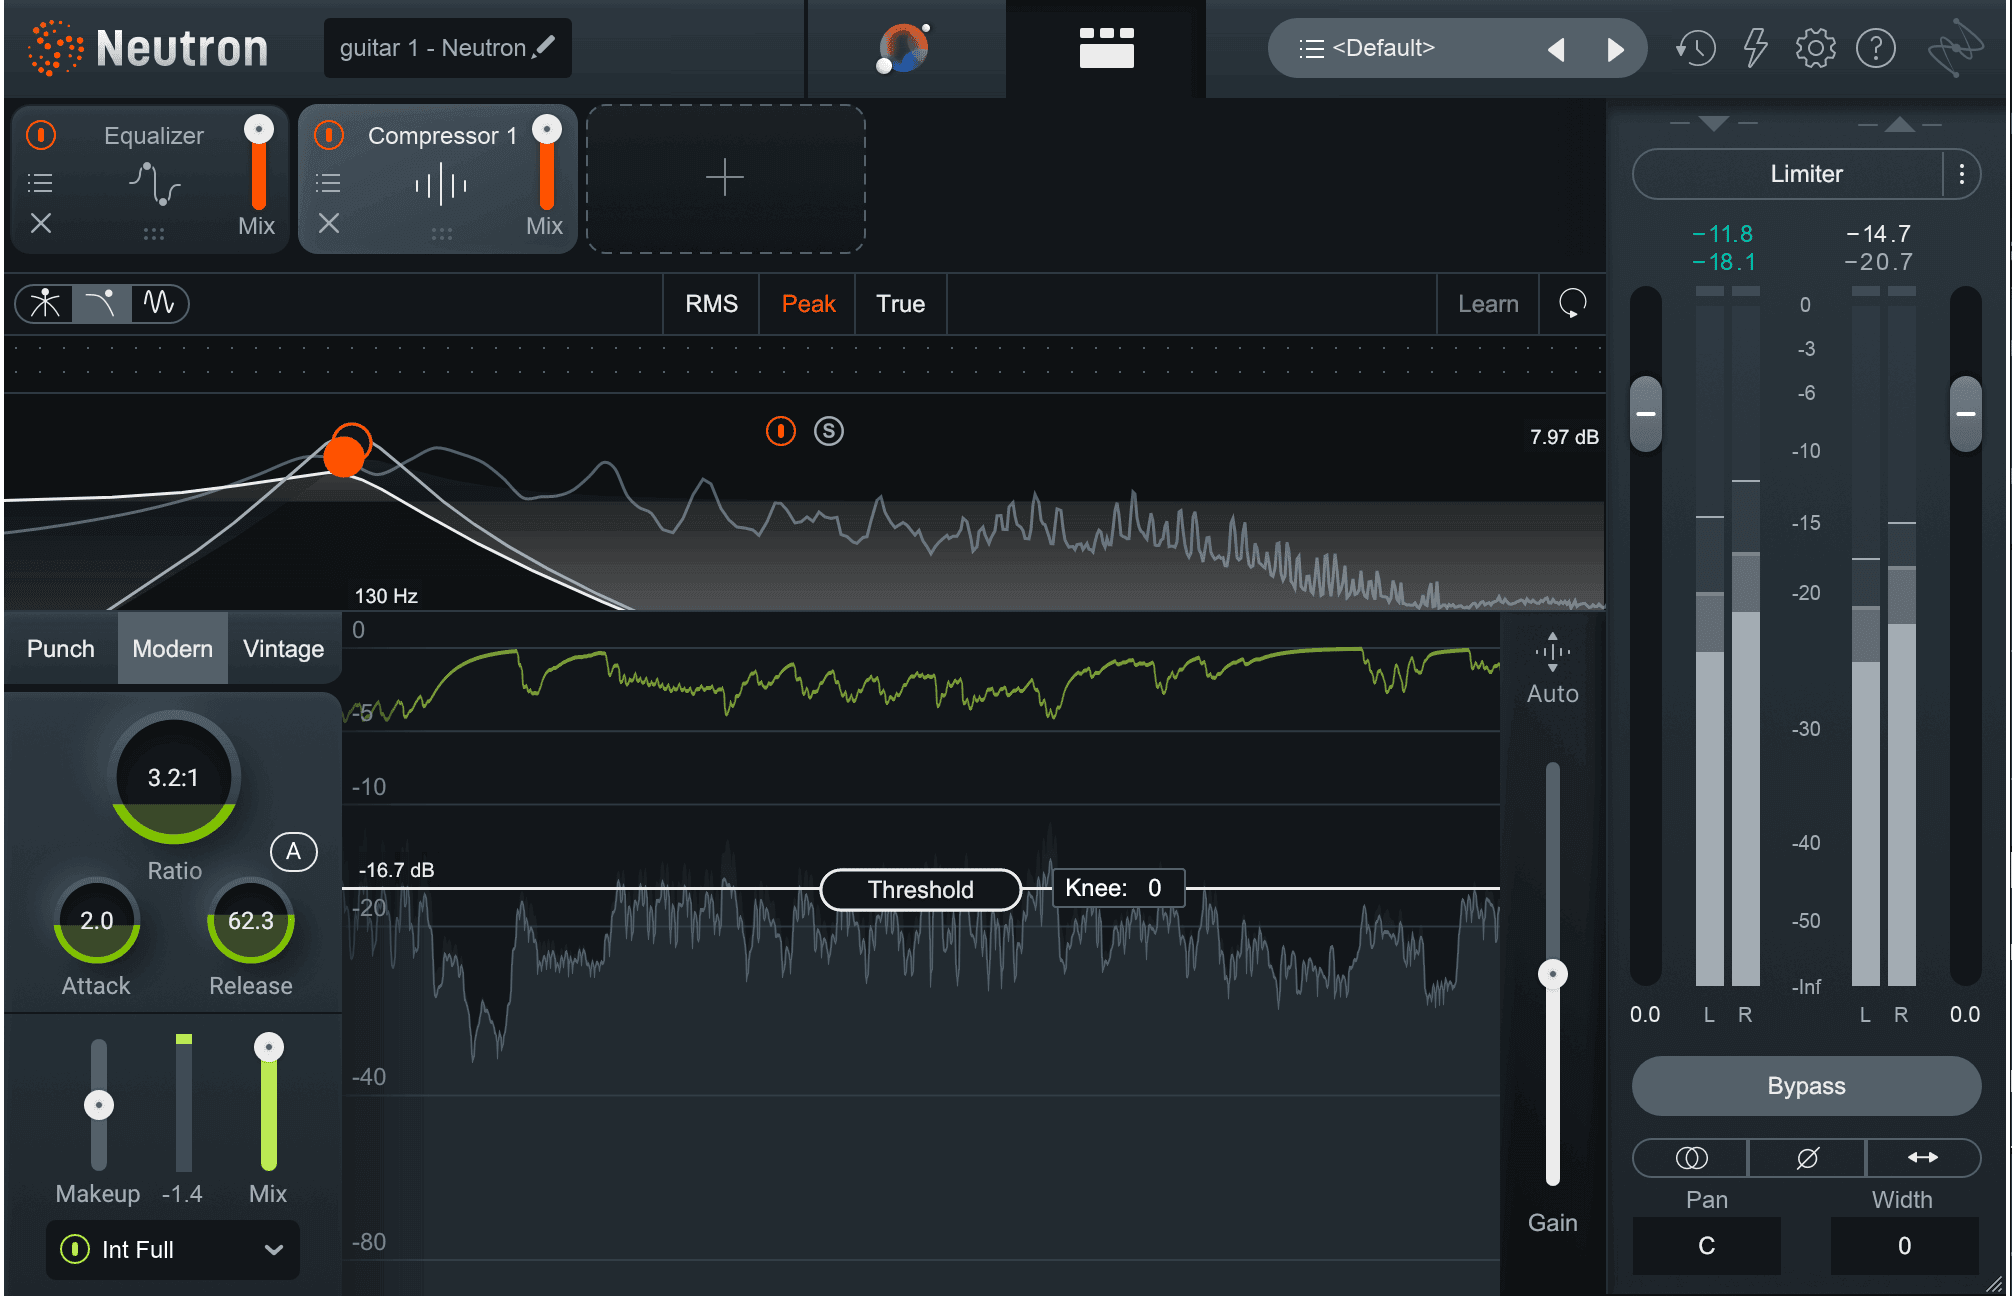Toggle the swap channels arrow icon
Screen dimensions: 2012x1296
1923,1158
